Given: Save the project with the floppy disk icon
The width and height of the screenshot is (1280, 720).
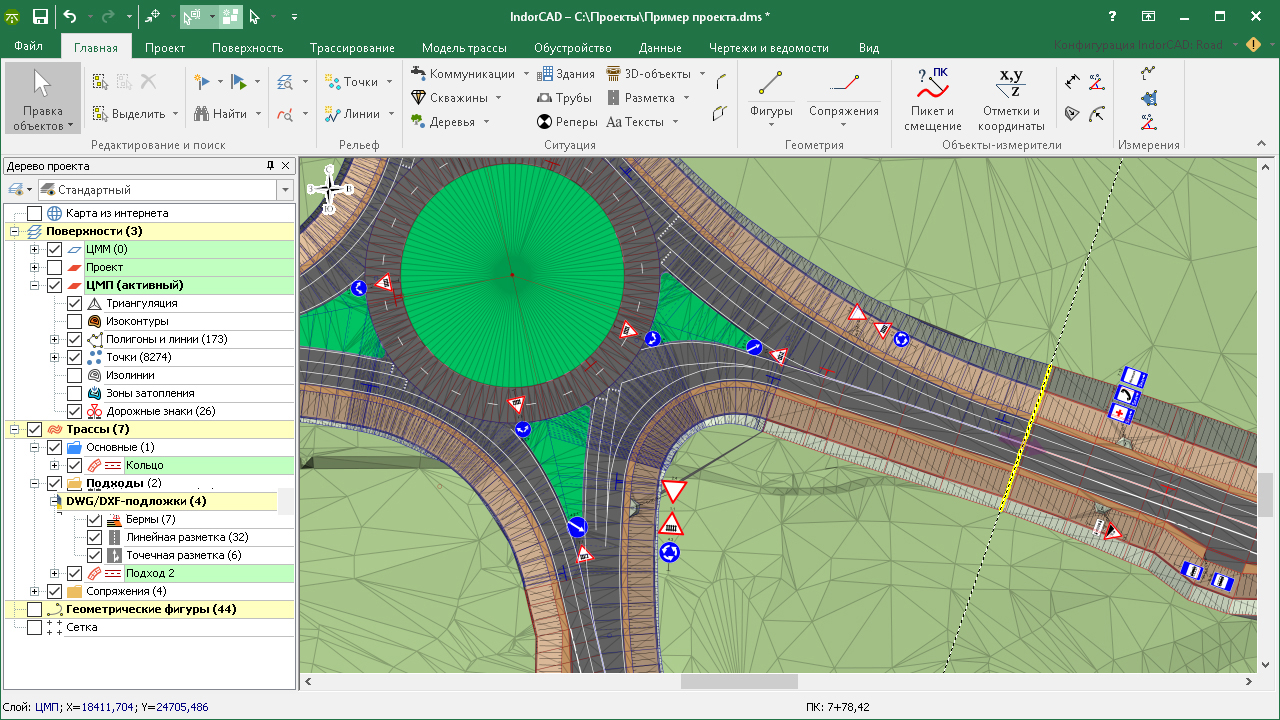Looking at the screenshot, I should [x=40, y=17].
